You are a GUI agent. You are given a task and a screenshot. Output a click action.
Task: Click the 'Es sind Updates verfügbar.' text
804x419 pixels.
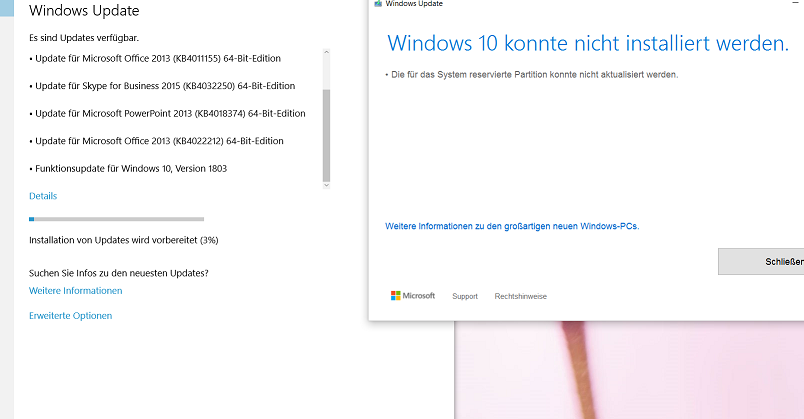coord(84,38)
